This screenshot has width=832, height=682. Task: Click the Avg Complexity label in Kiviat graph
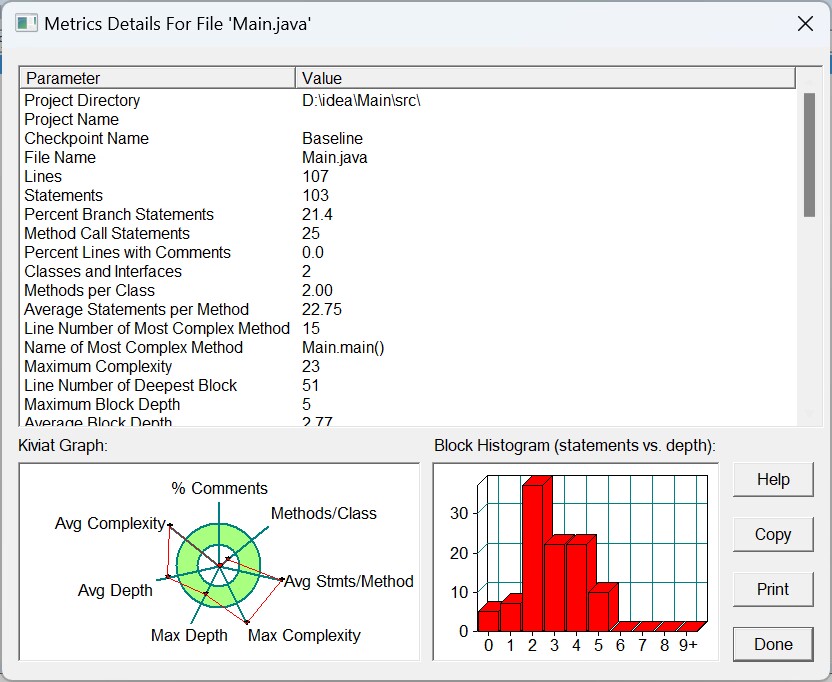click(x=110, y=523)
